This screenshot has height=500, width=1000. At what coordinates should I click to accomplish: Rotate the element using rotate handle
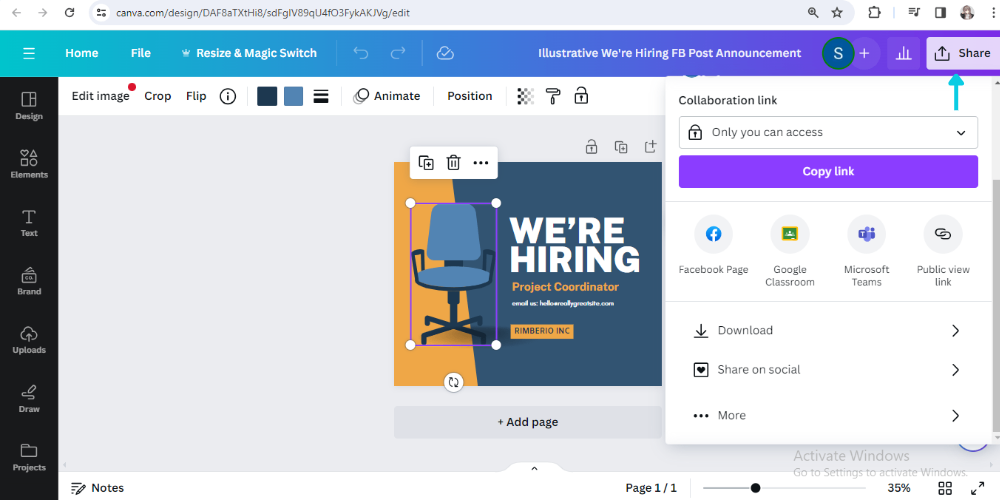pyautogui.click(x=453, y=383)
